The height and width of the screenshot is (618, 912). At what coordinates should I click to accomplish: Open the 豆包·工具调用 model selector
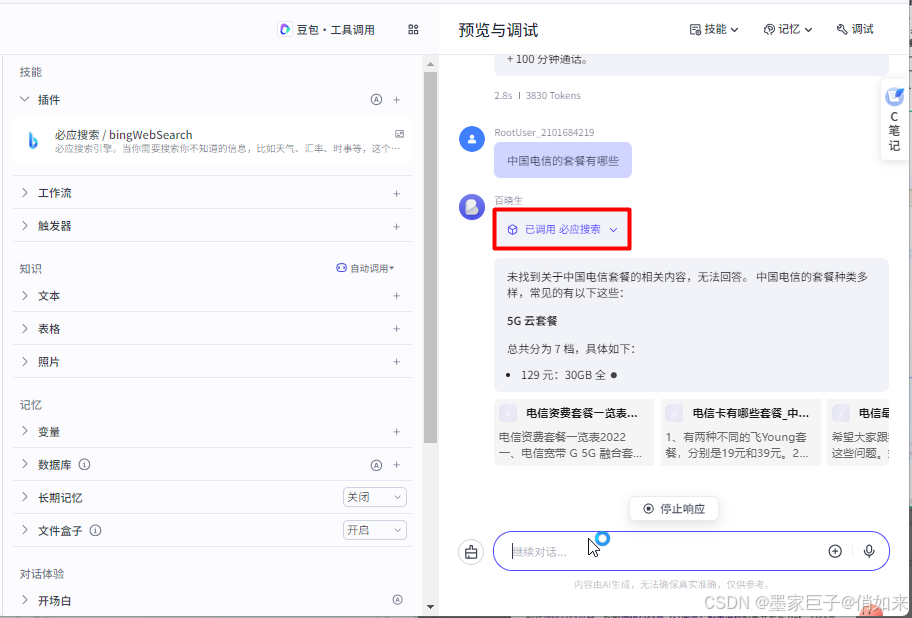coord(326,30)
